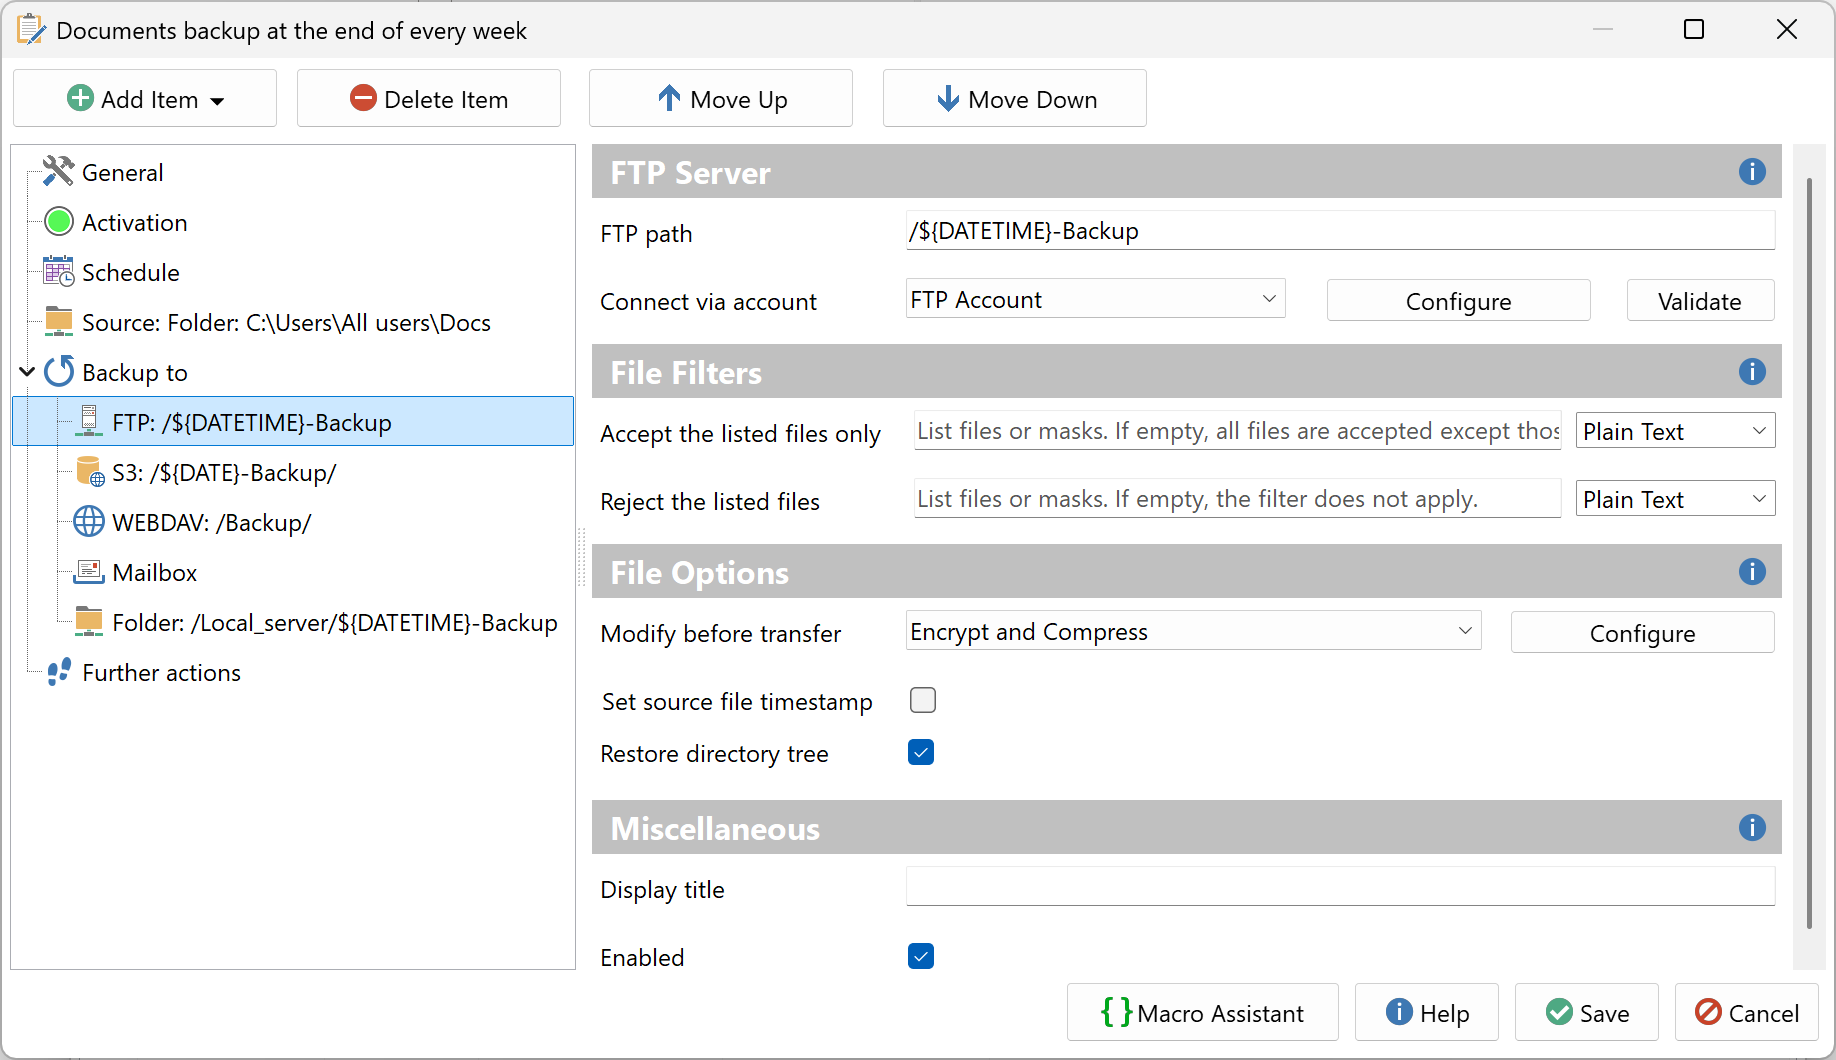Uncheck Restore directory tree
The width and height of the screenshot is (1836, 1060).
[921, 752]
